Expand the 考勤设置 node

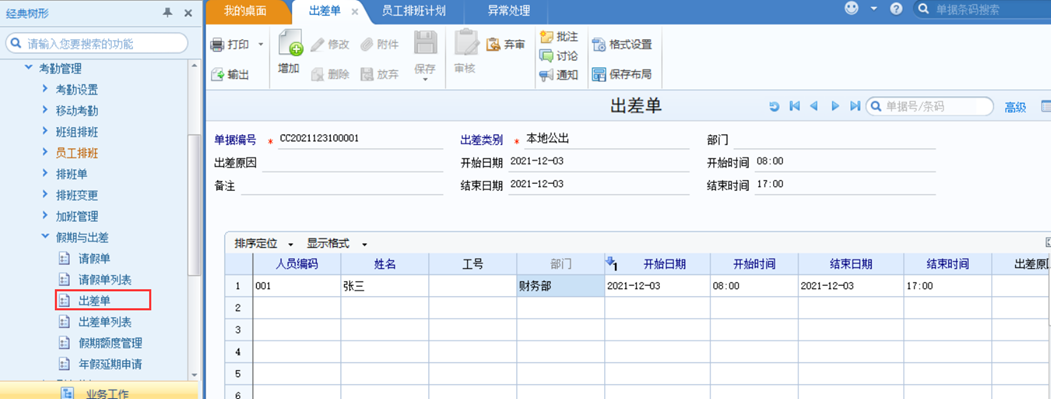pyautogui.click(x=45, y=89)
